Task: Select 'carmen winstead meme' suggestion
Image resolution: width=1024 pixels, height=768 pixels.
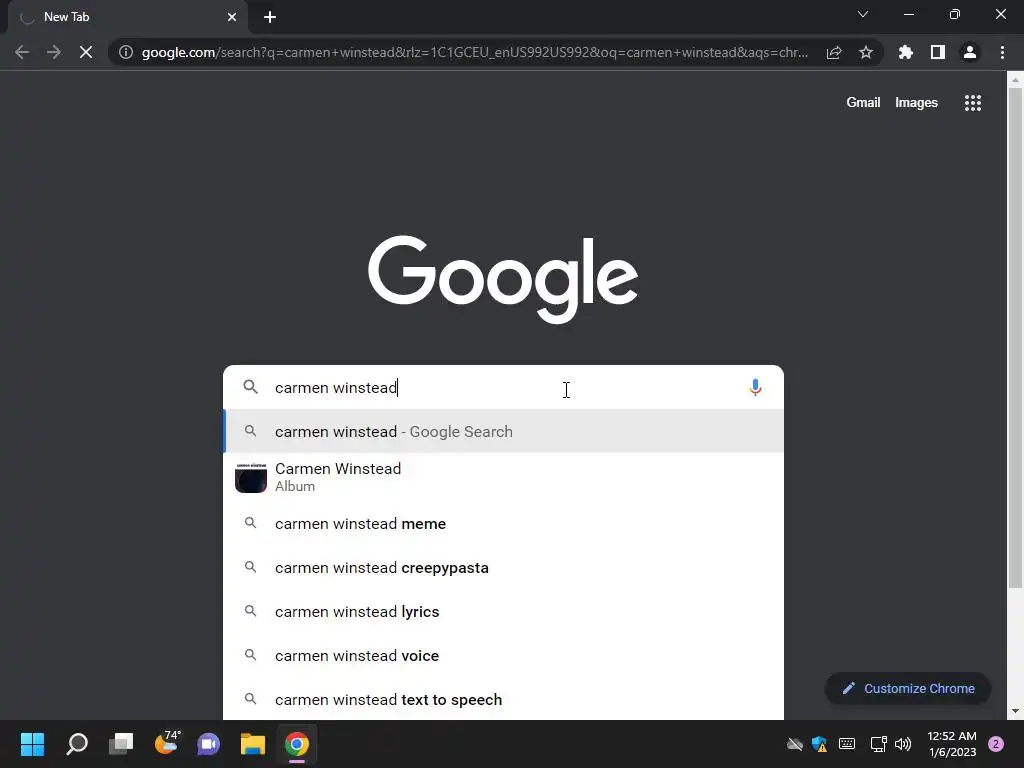Action: pos(503,524)
